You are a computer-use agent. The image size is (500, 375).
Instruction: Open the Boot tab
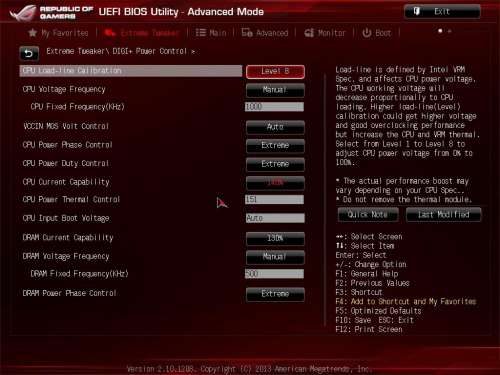[x=377, y=33]
